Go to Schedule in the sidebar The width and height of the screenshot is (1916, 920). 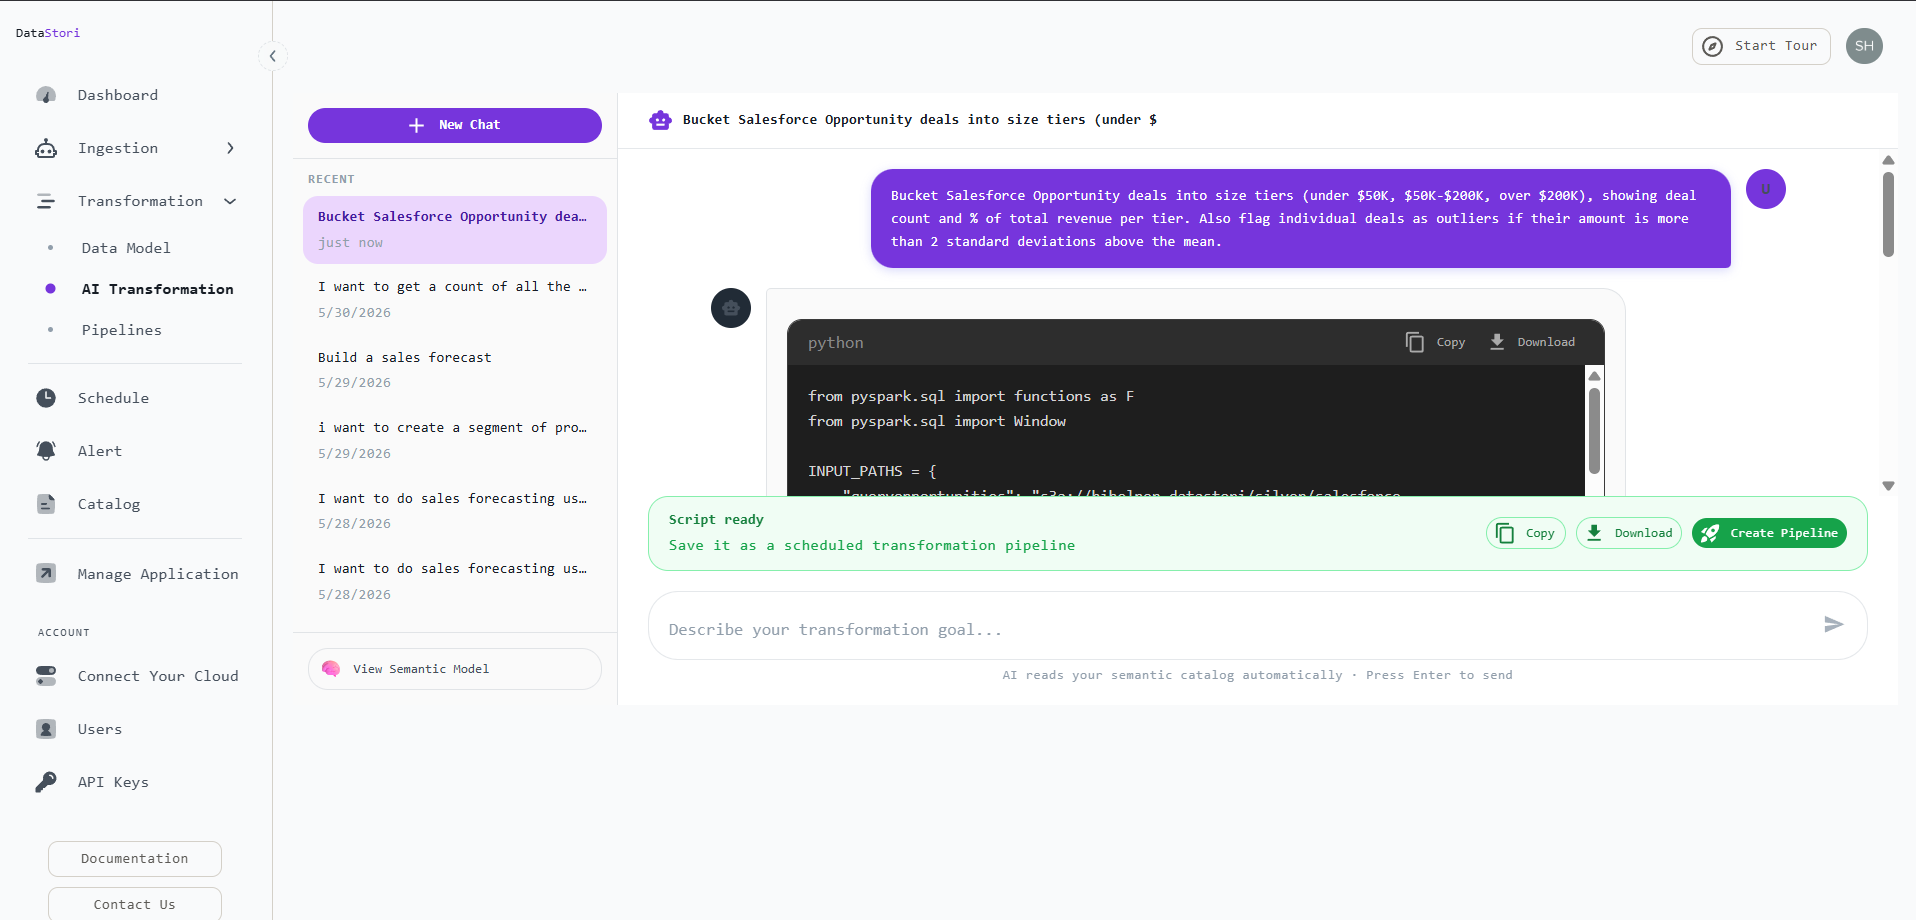pyautogui.click(x=113, y=398)
